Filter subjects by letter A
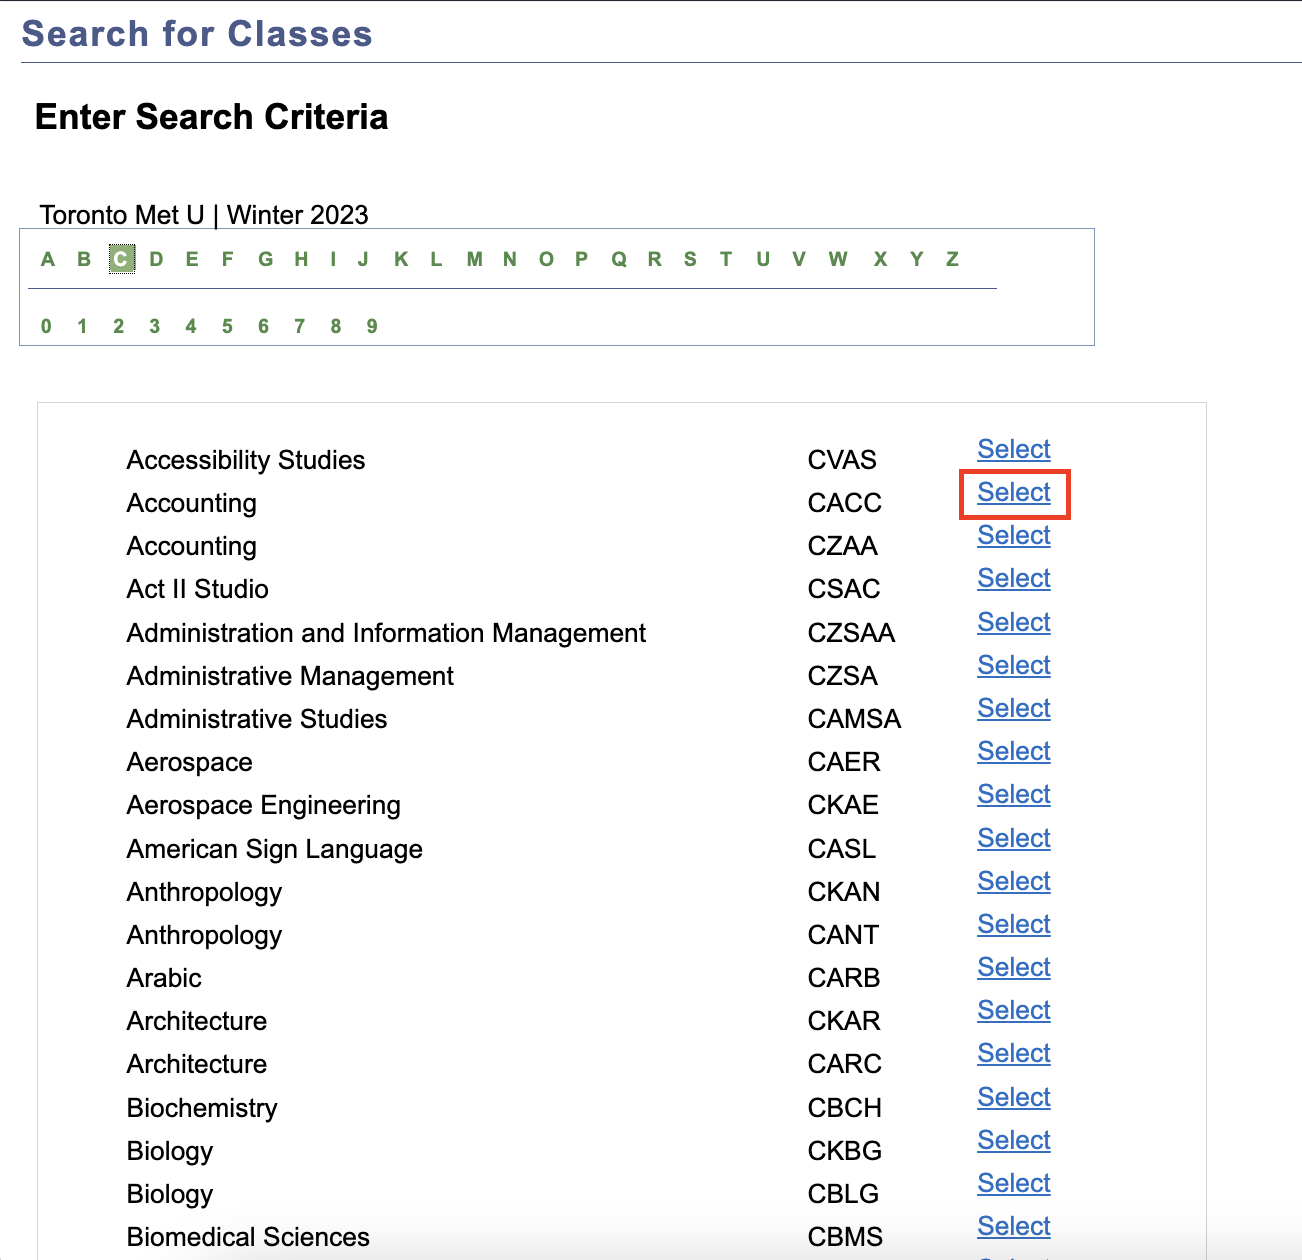The image size is (1302, 1260). coord(47,260)
